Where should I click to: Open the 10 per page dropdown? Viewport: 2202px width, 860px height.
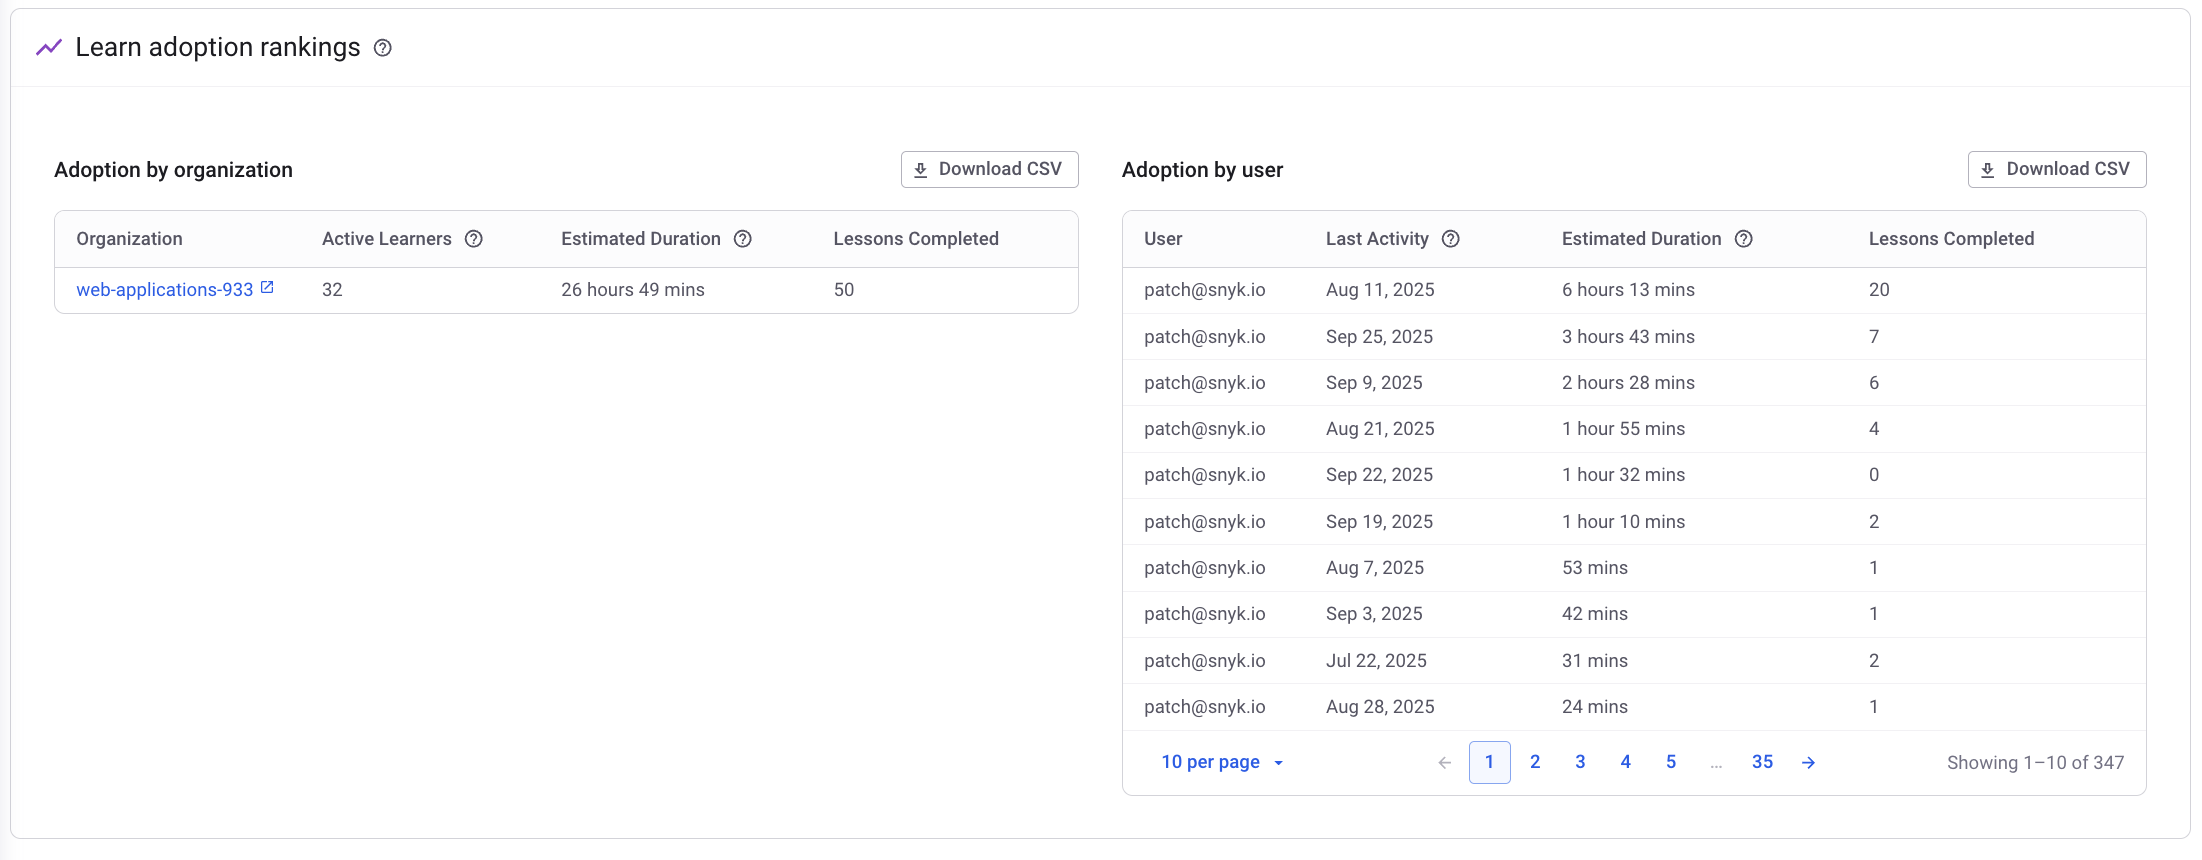(x=1222, y=762)
